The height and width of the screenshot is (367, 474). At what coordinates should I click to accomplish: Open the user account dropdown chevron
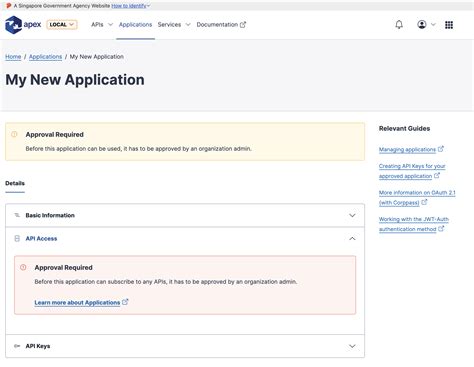point(433,25)
